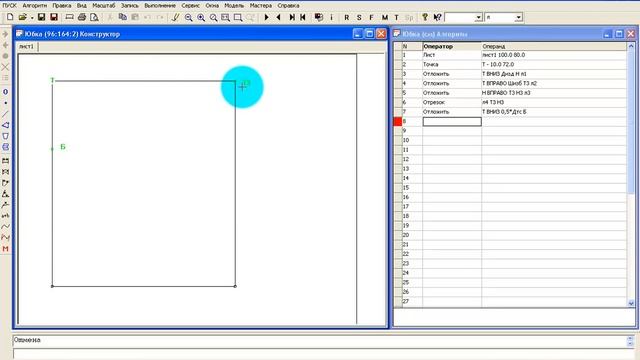
Task: Open the Алгоритм menu
Action: click(35, 5)
